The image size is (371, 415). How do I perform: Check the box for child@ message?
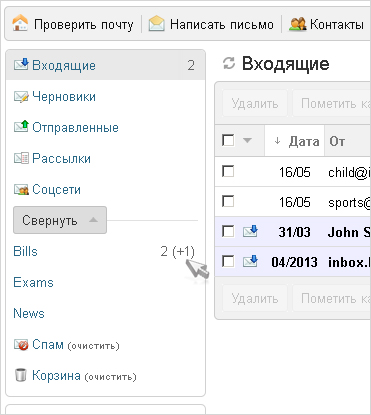tap(228, 171)
